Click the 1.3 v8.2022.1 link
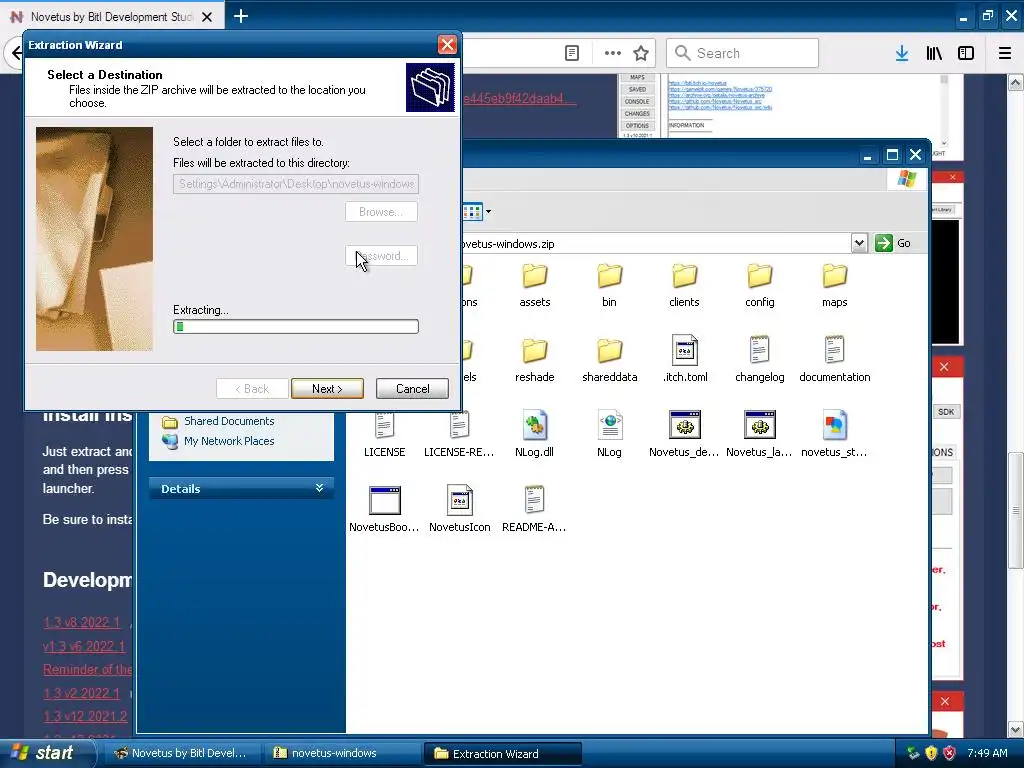The width and height of the screenshot is (1024, 768). pos(82,622)
